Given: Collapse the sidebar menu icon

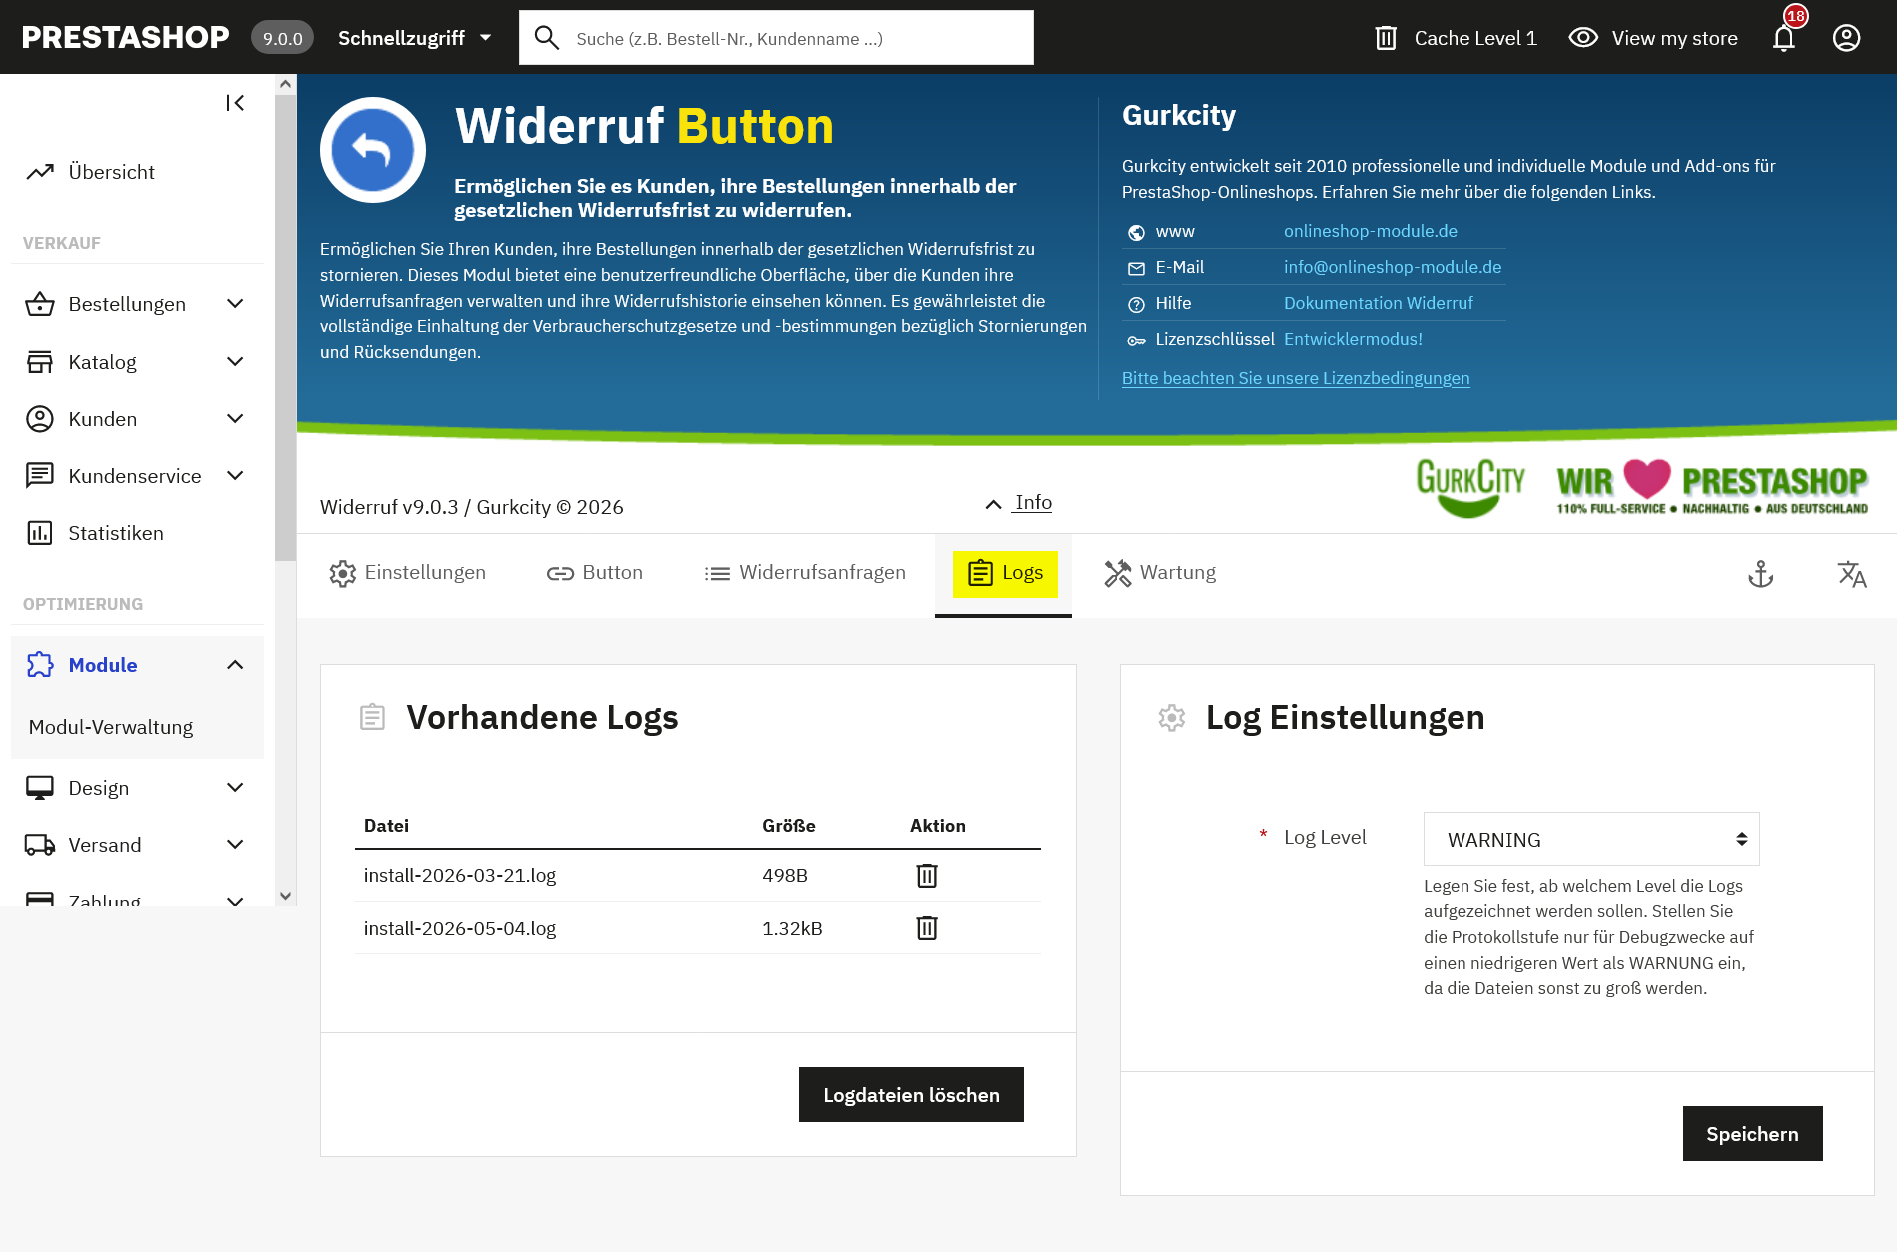Looking at the screenshot, I should pos(235,103).
